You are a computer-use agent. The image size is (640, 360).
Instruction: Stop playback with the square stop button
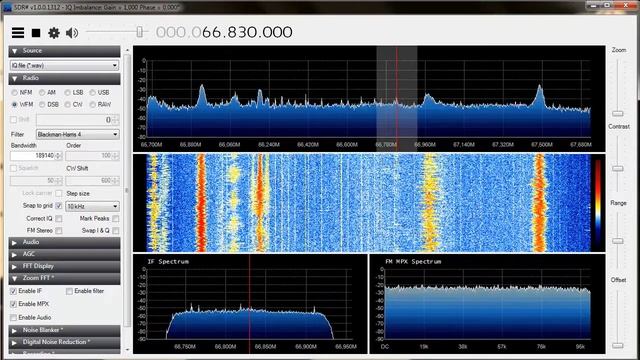click(x=36, y=33)
